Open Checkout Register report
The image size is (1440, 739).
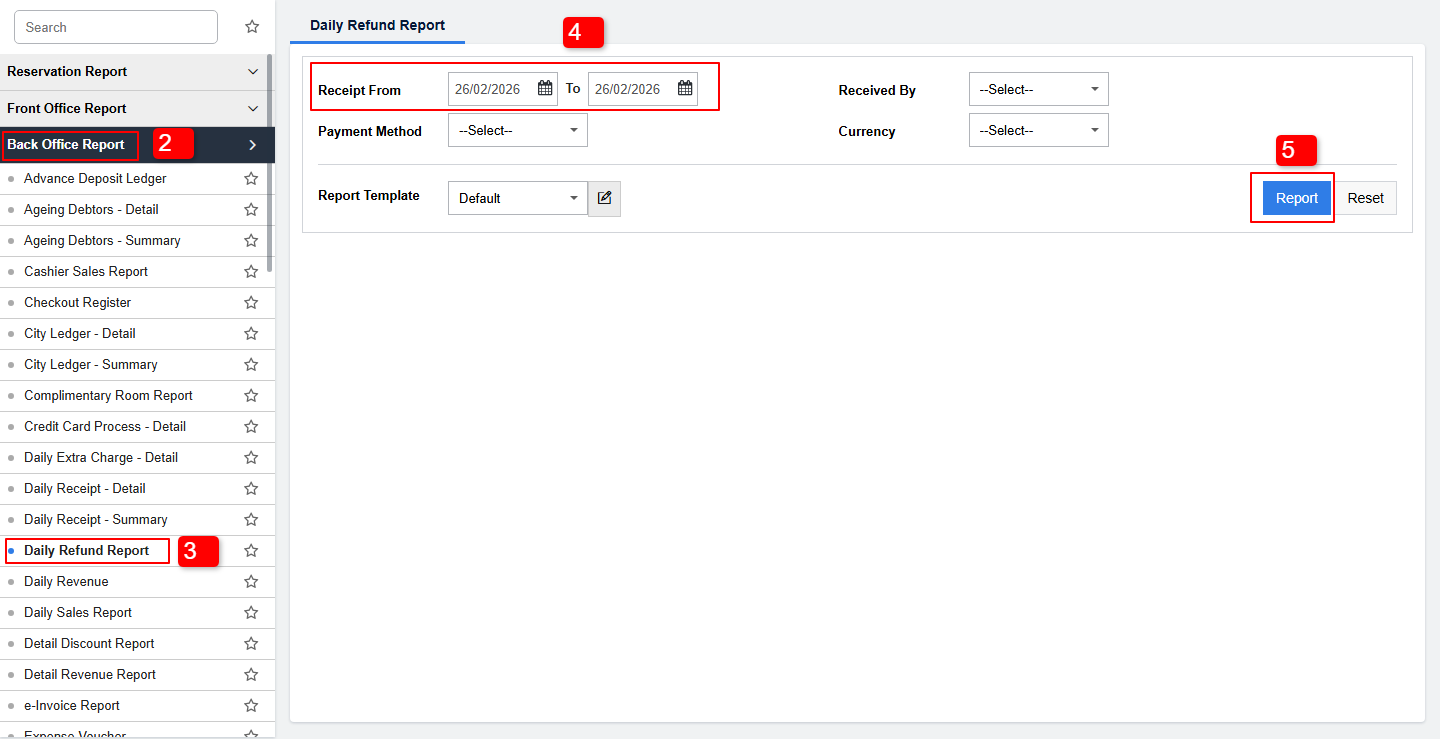[77, 303]
